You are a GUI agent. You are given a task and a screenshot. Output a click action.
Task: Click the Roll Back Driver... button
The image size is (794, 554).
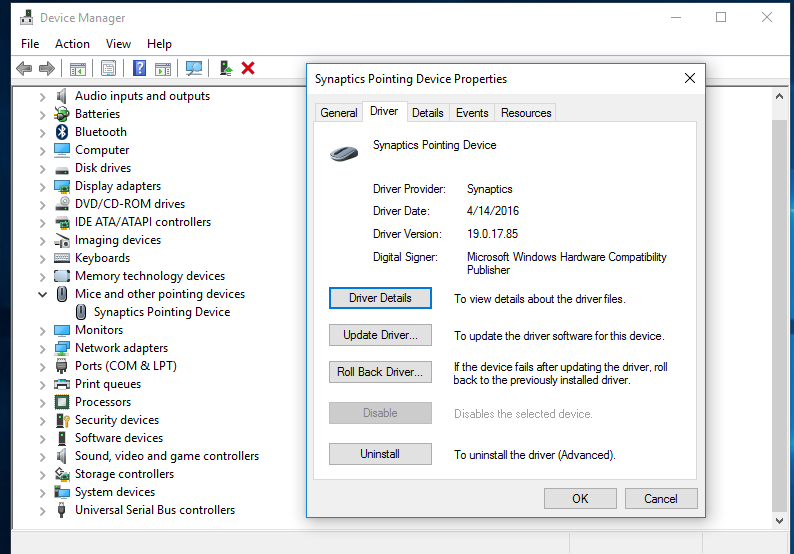pyautogui.click(x=380, y=372)
